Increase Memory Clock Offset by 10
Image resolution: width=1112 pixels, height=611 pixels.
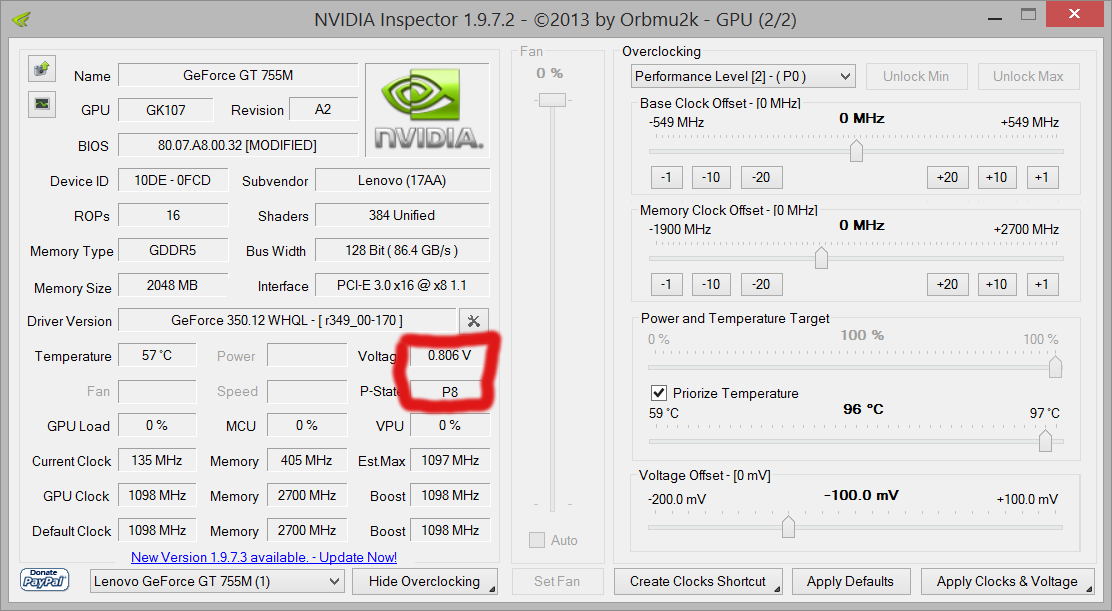point(996,284)
